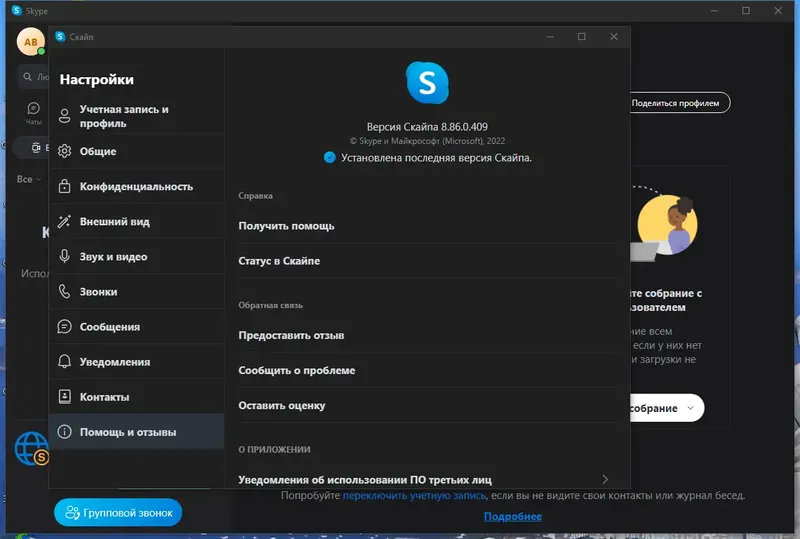Click the microphone icon for Звук и видео
The height and width of the screenshot is (539, 800).
click(x=64, y=256)
